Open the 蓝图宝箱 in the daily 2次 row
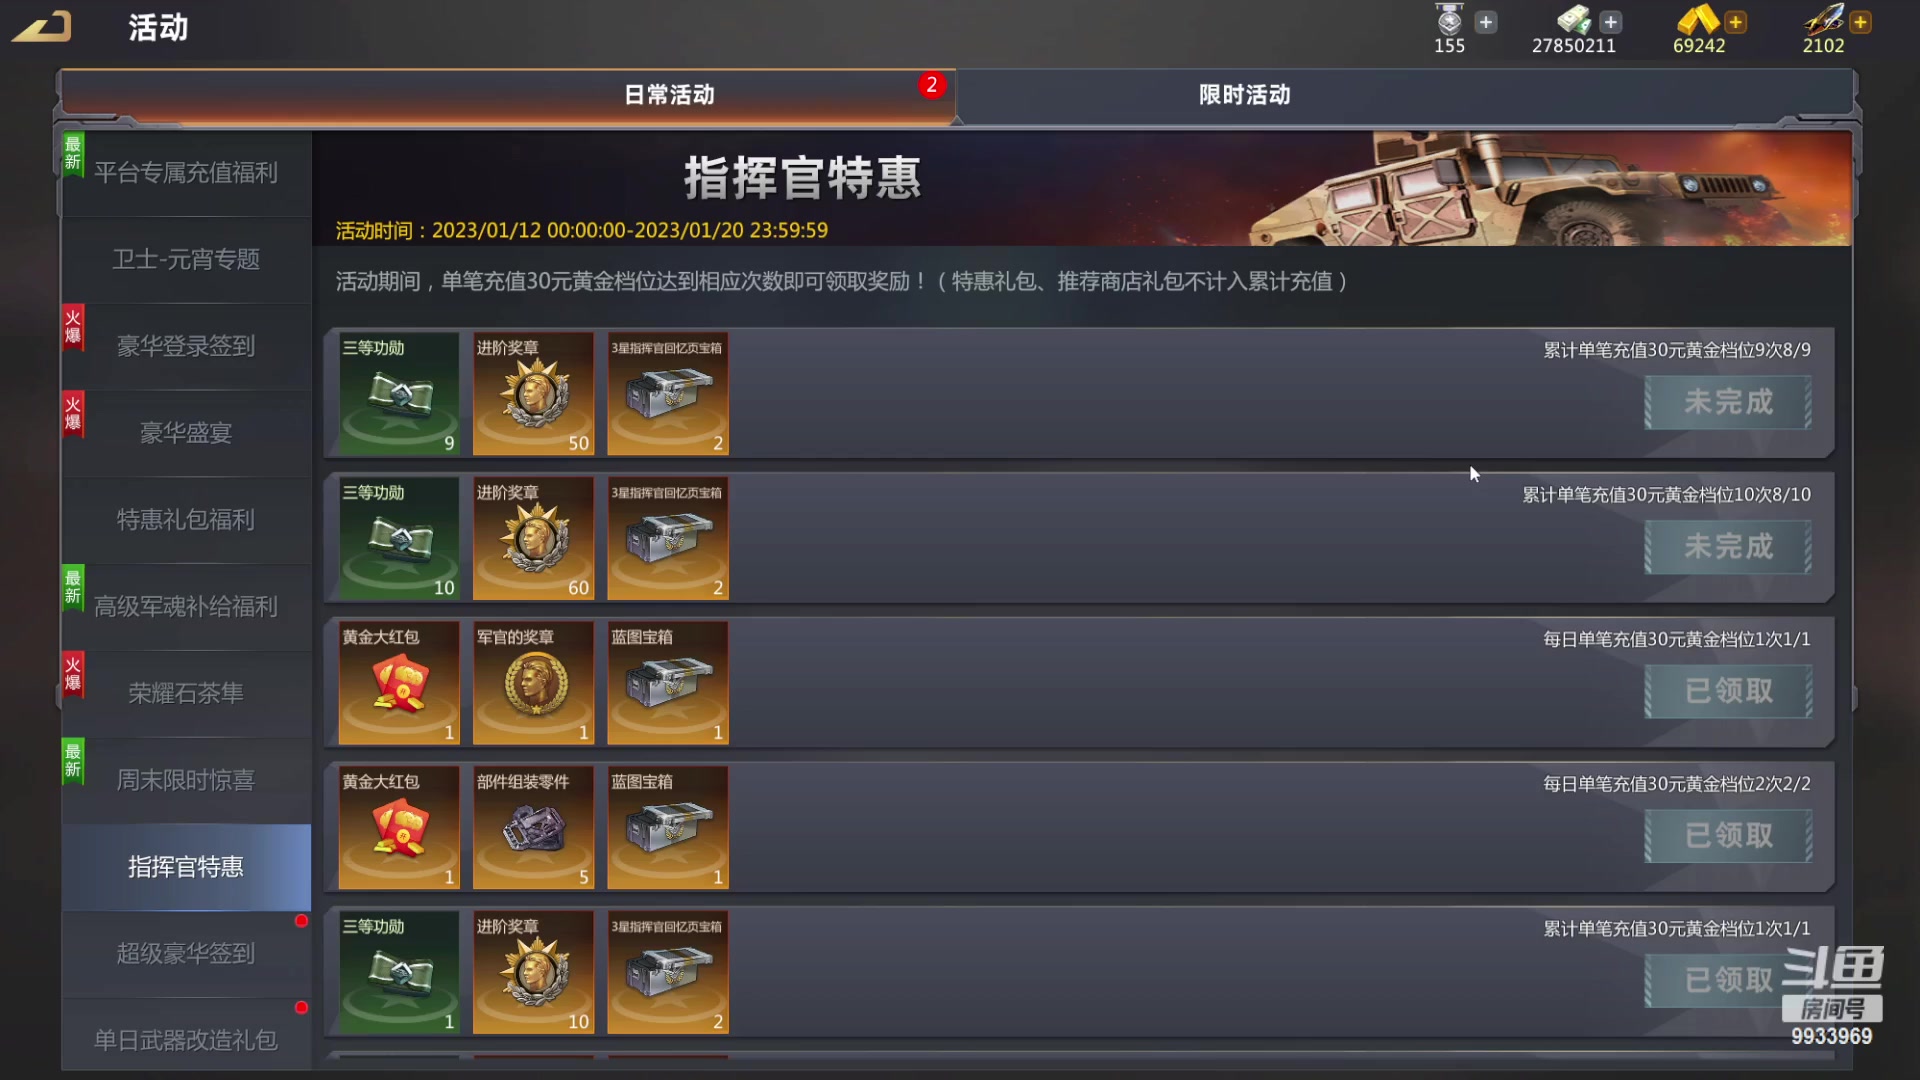 668,828
